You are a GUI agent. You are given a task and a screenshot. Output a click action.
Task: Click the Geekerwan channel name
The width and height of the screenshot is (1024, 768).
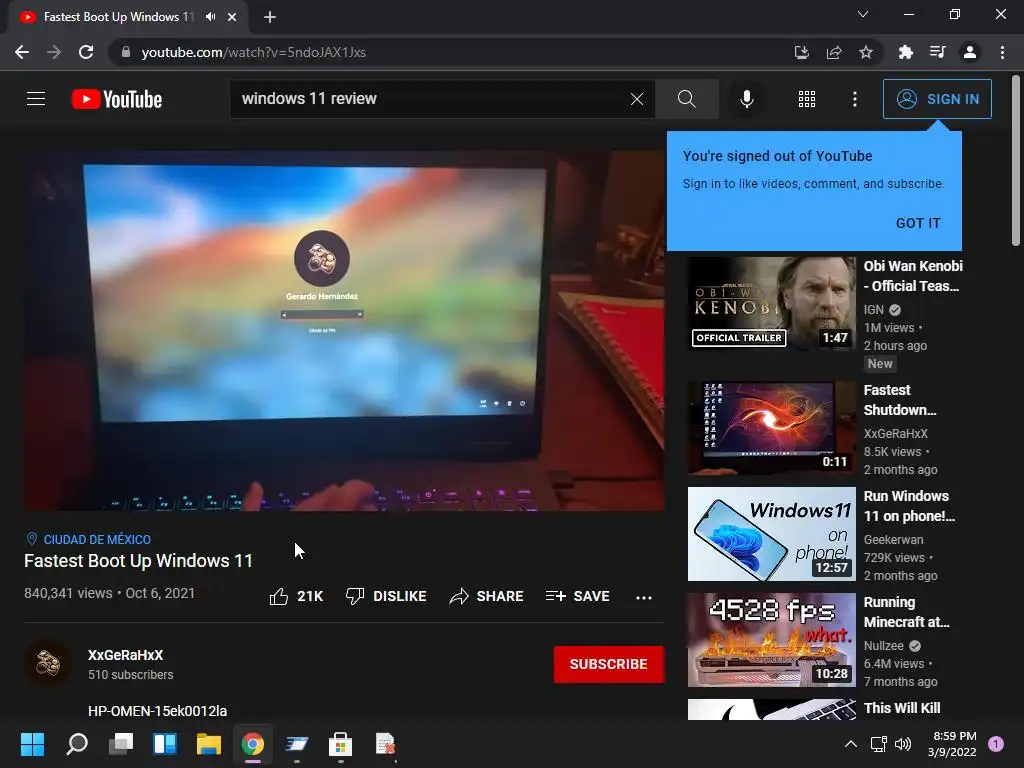click(893, 539)
